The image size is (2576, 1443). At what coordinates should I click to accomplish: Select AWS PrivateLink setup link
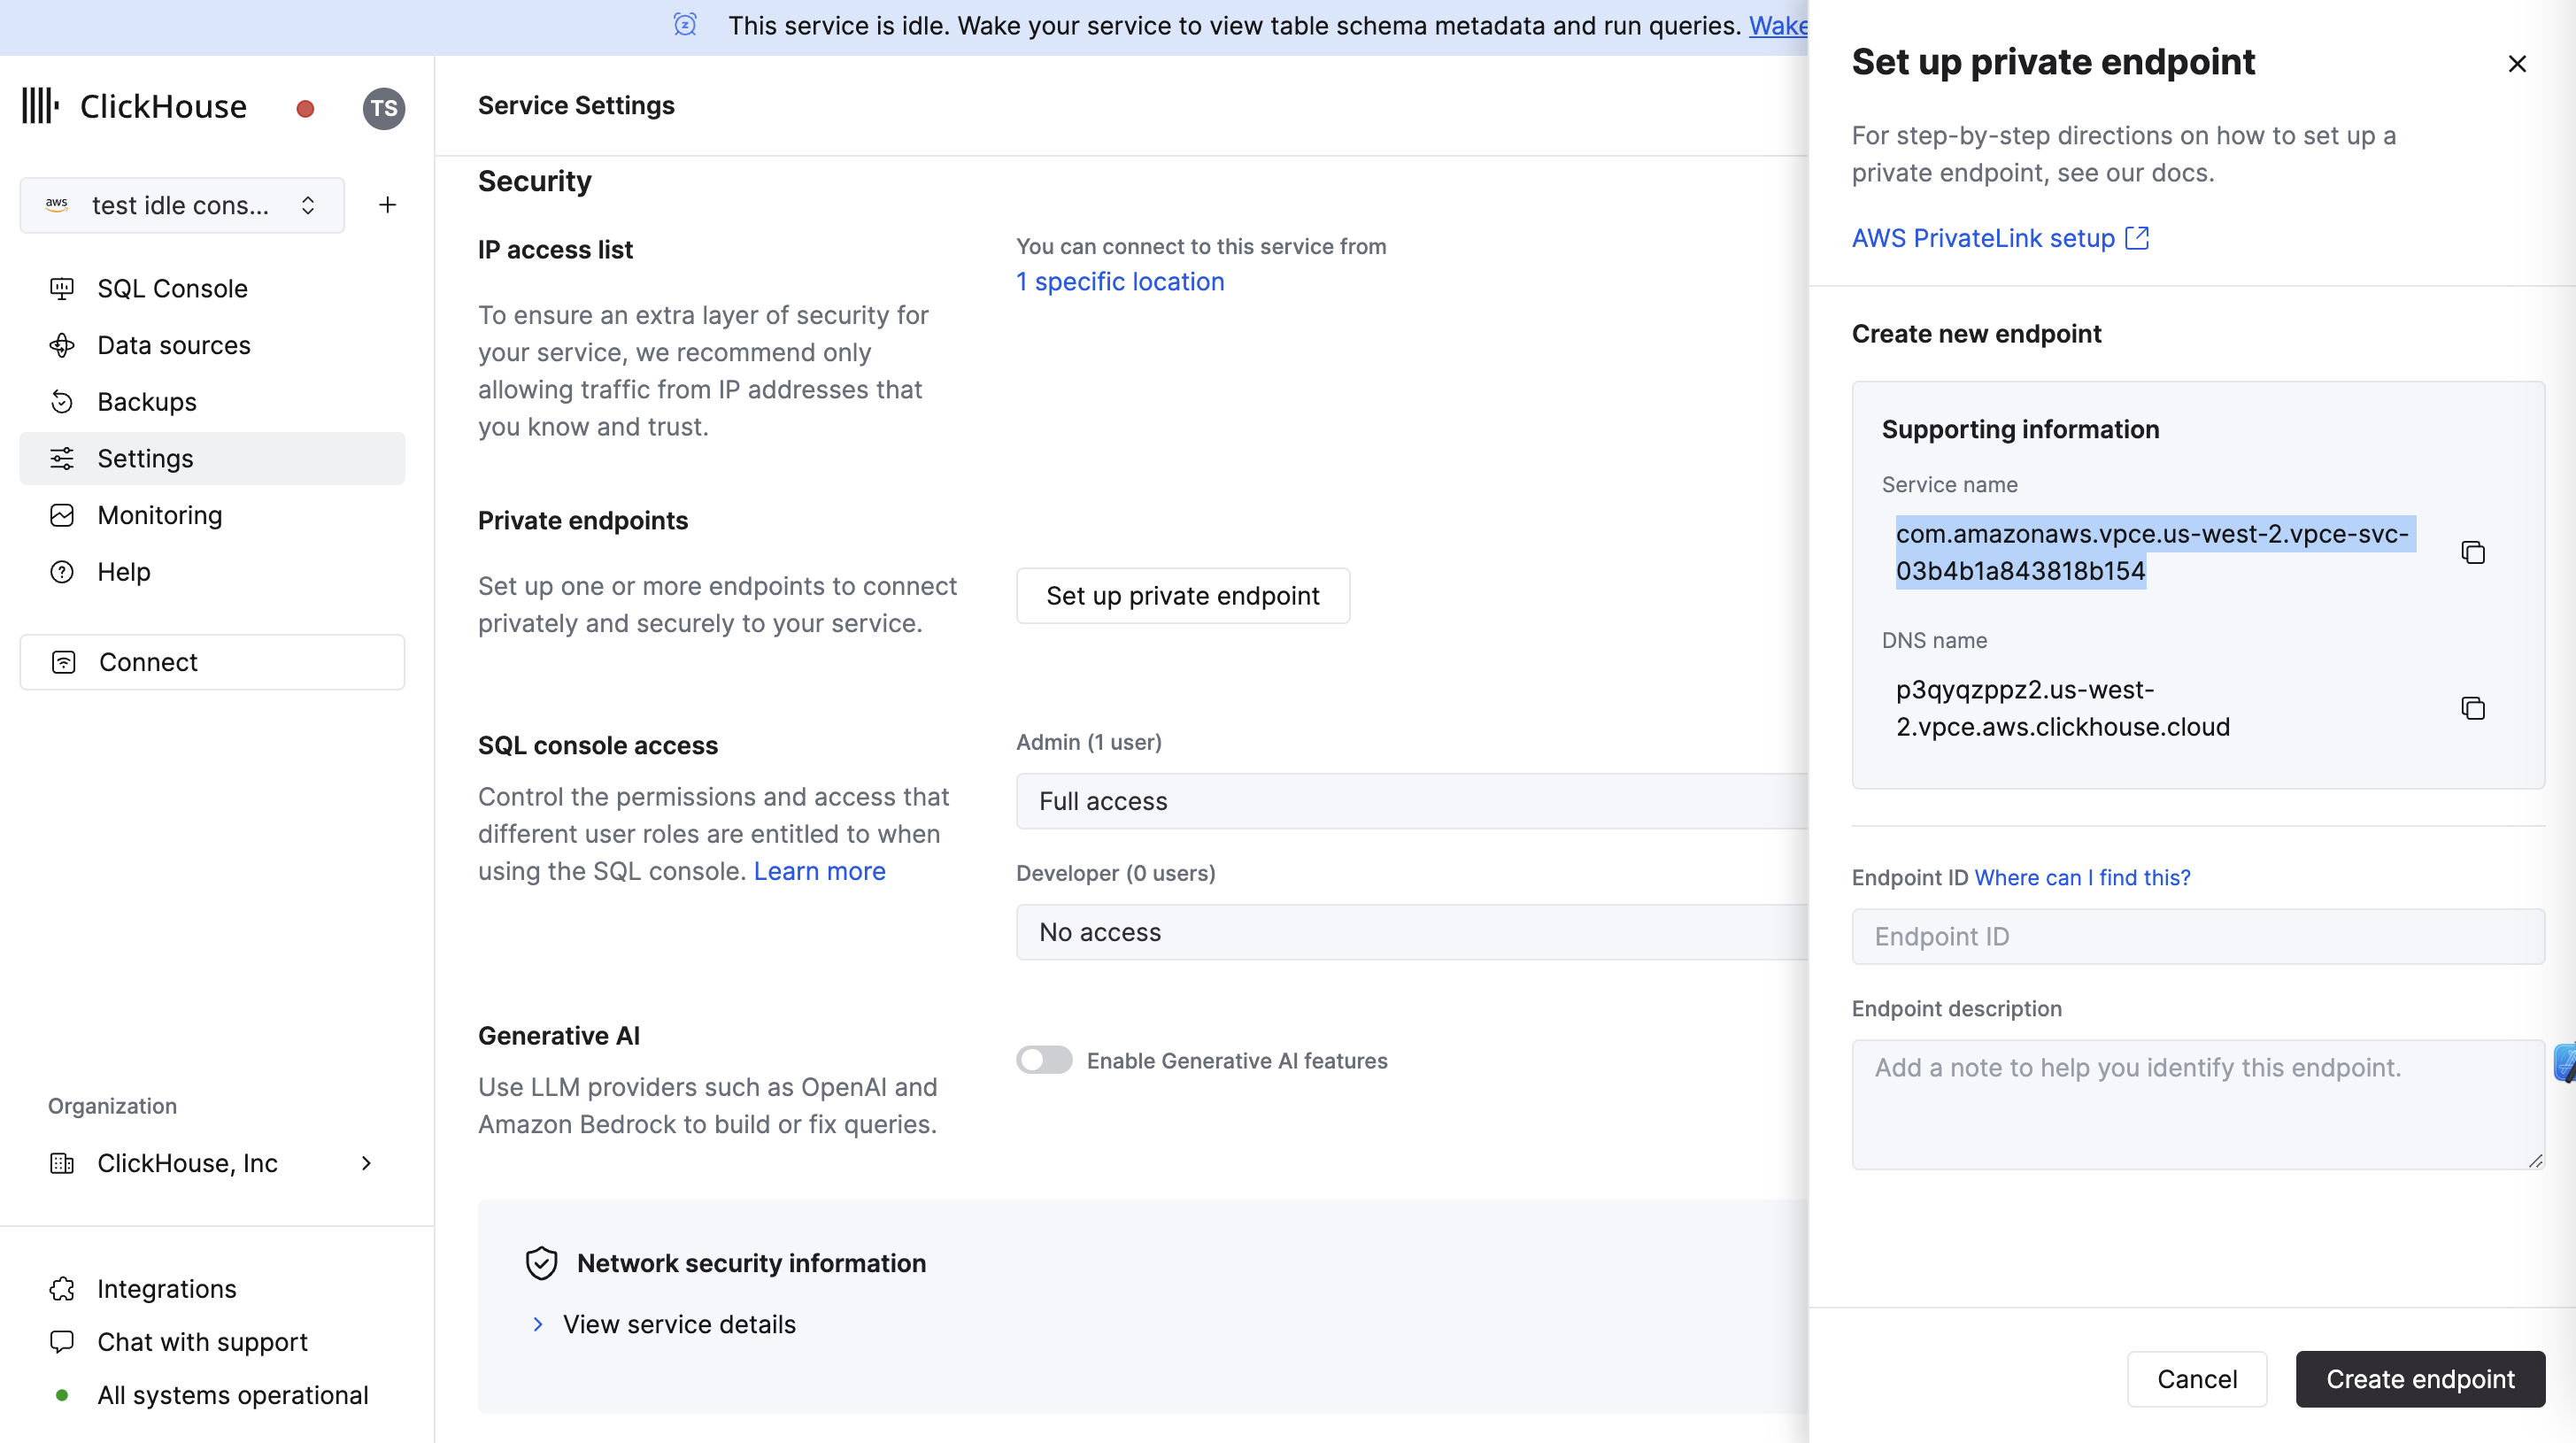1983,237
